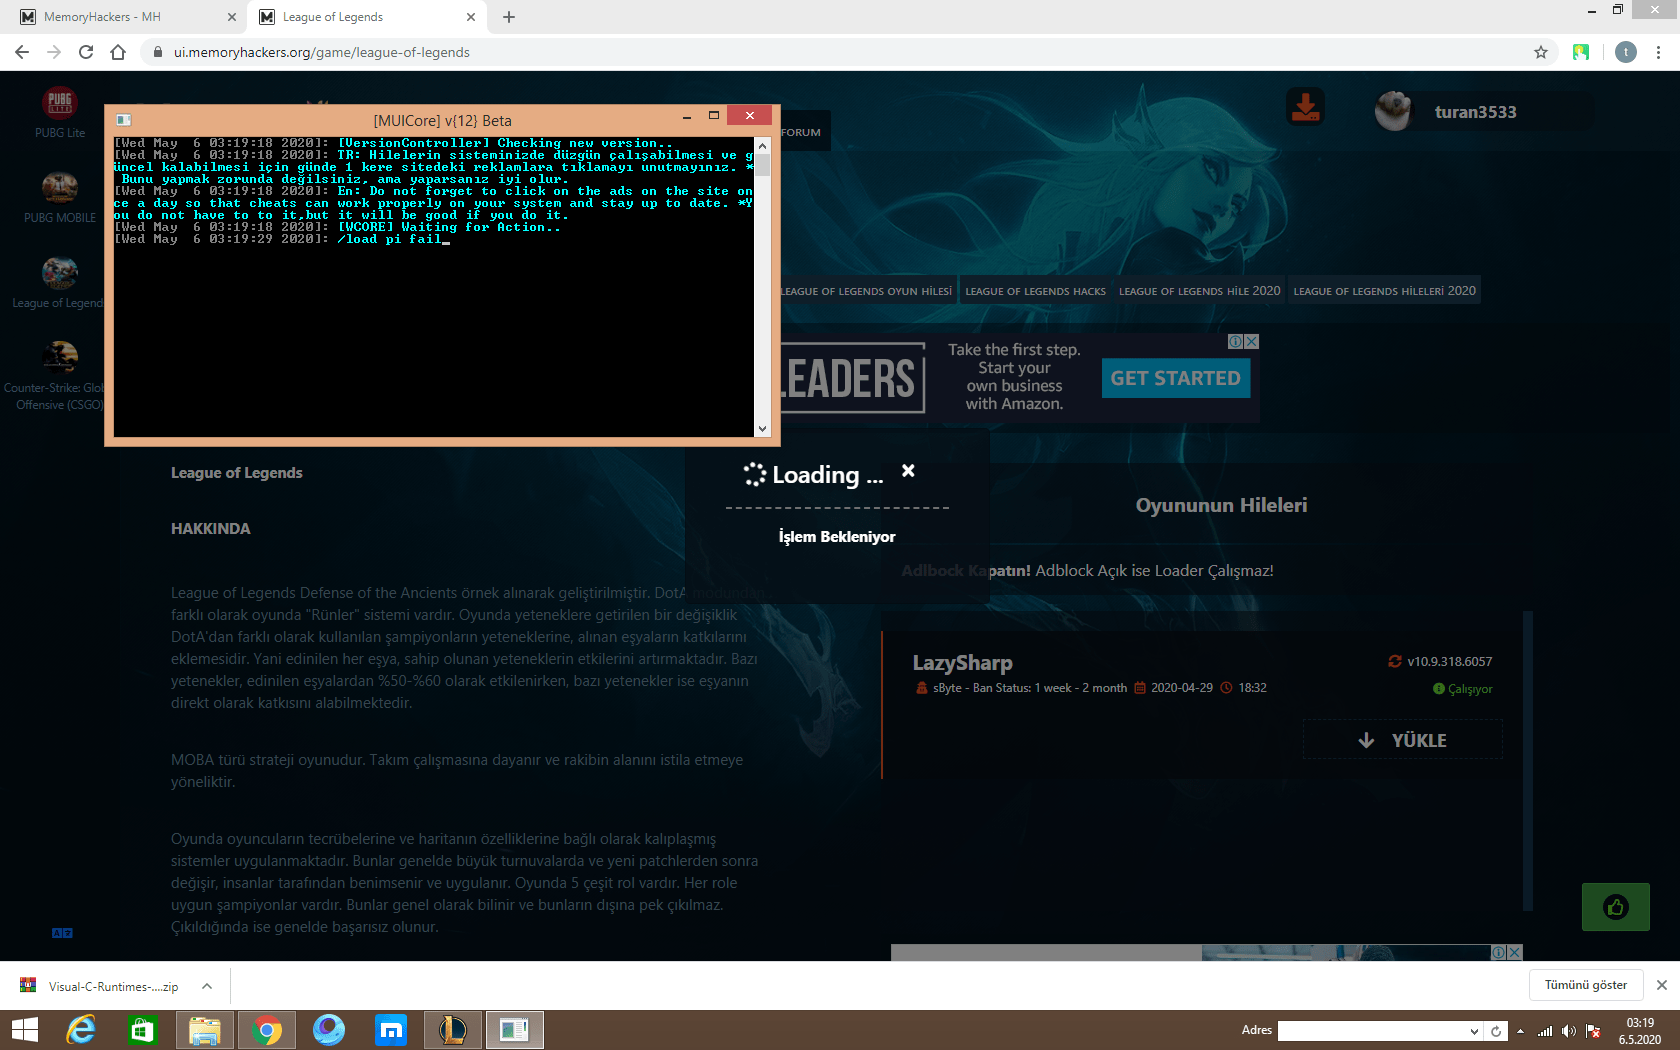The height and width of the screenshot is (1050, 1680).
Task: Open the Chrome profile account icon
Action: point(1626,52)
